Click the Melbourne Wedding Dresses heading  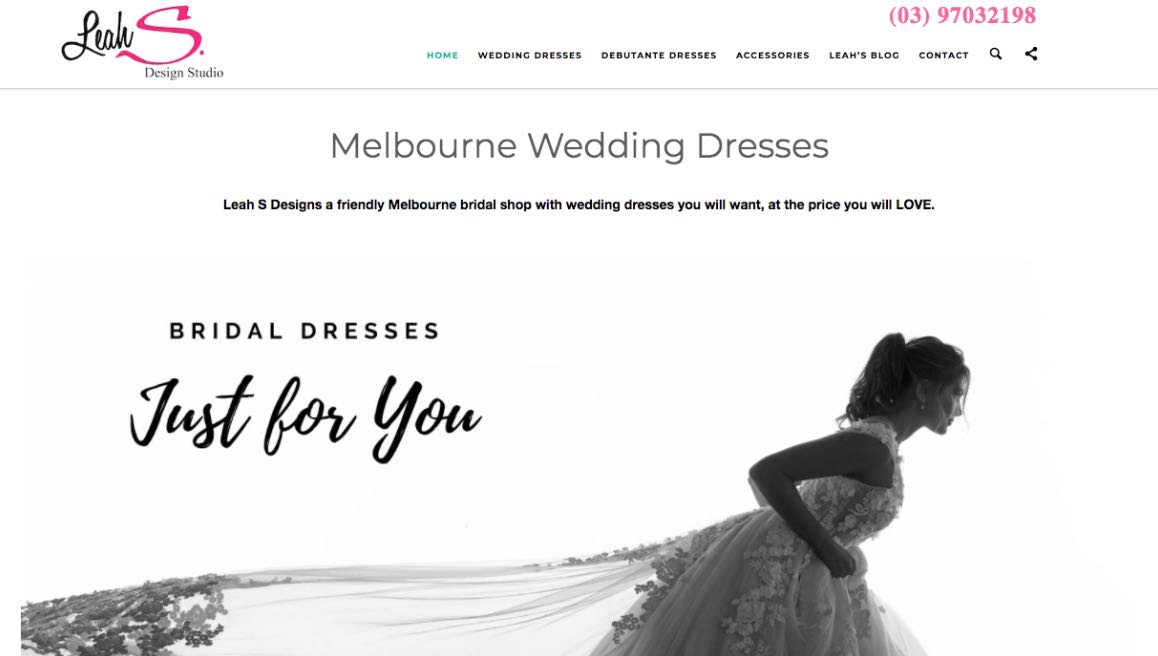coord(579,146)
